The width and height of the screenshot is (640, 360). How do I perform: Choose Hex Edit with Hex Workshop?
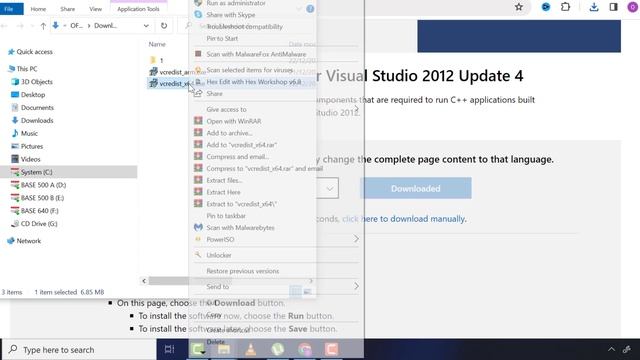254,82
